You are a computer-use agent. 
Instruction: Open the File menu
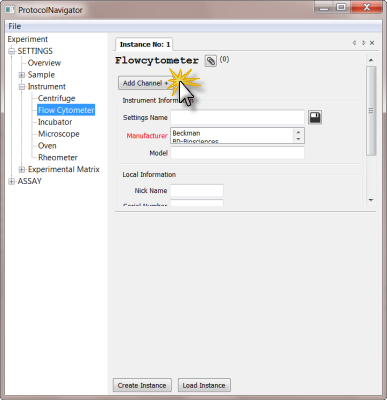[15, 26]
